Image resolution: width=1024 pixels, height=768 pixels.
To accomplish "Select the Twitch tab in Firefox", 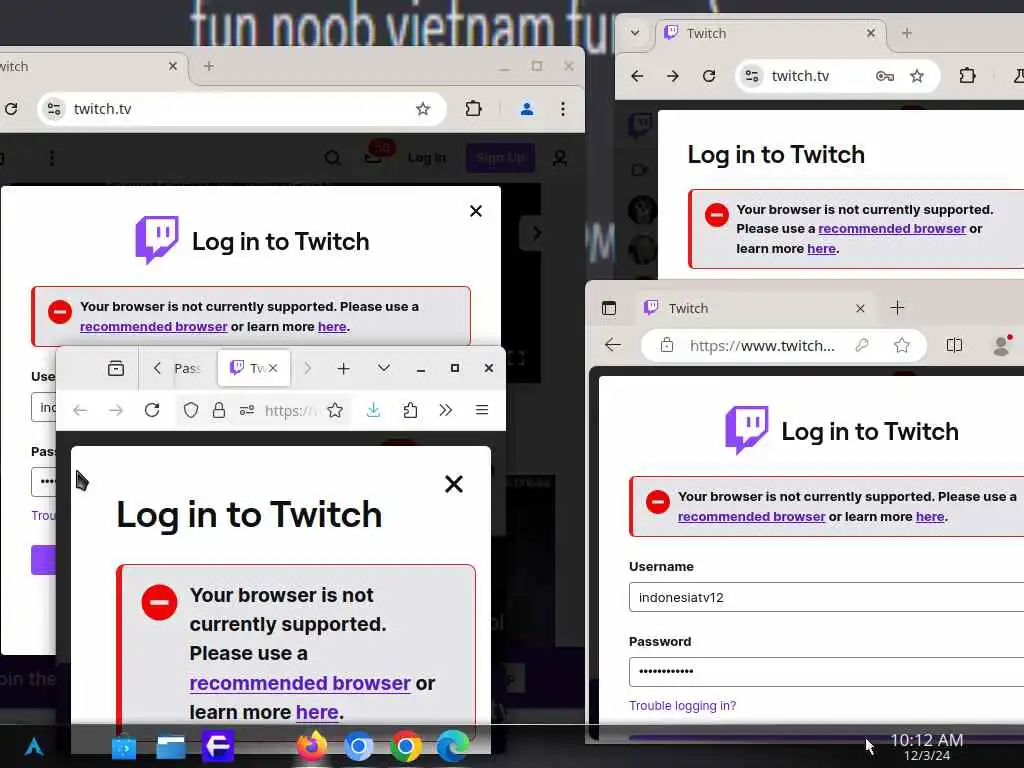I will pos(254,368).
